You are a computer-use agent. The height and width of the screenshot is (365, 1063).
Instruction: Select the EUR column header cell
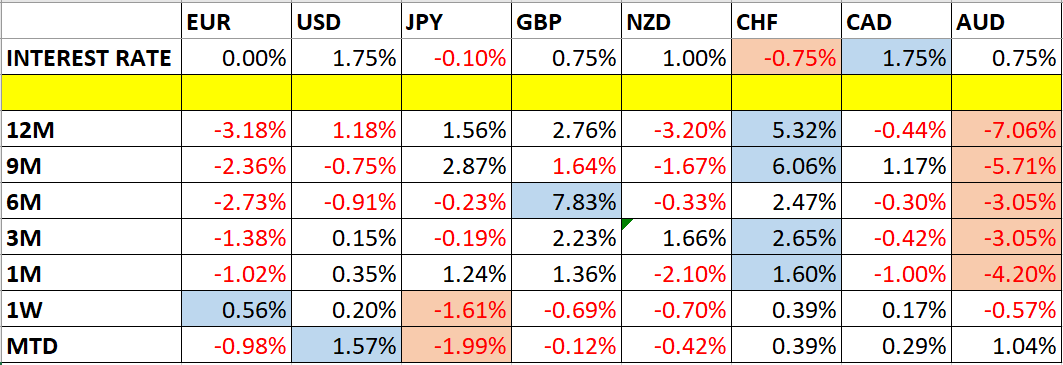click(237, 22)
